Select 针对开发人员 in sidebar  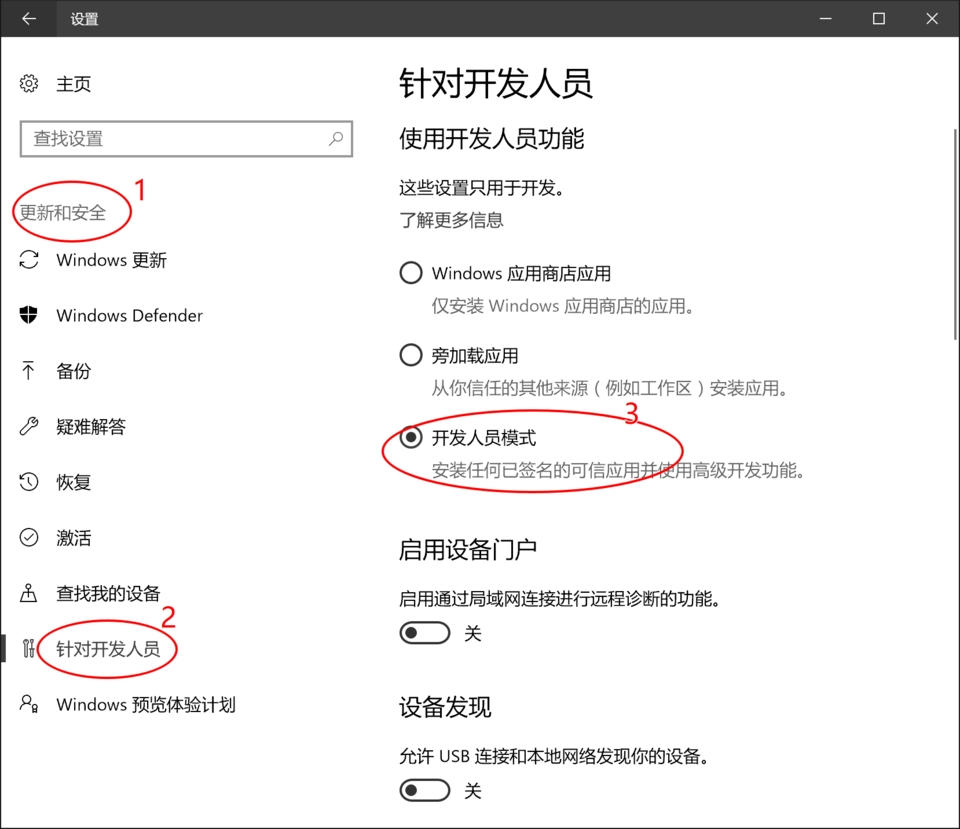108,649
